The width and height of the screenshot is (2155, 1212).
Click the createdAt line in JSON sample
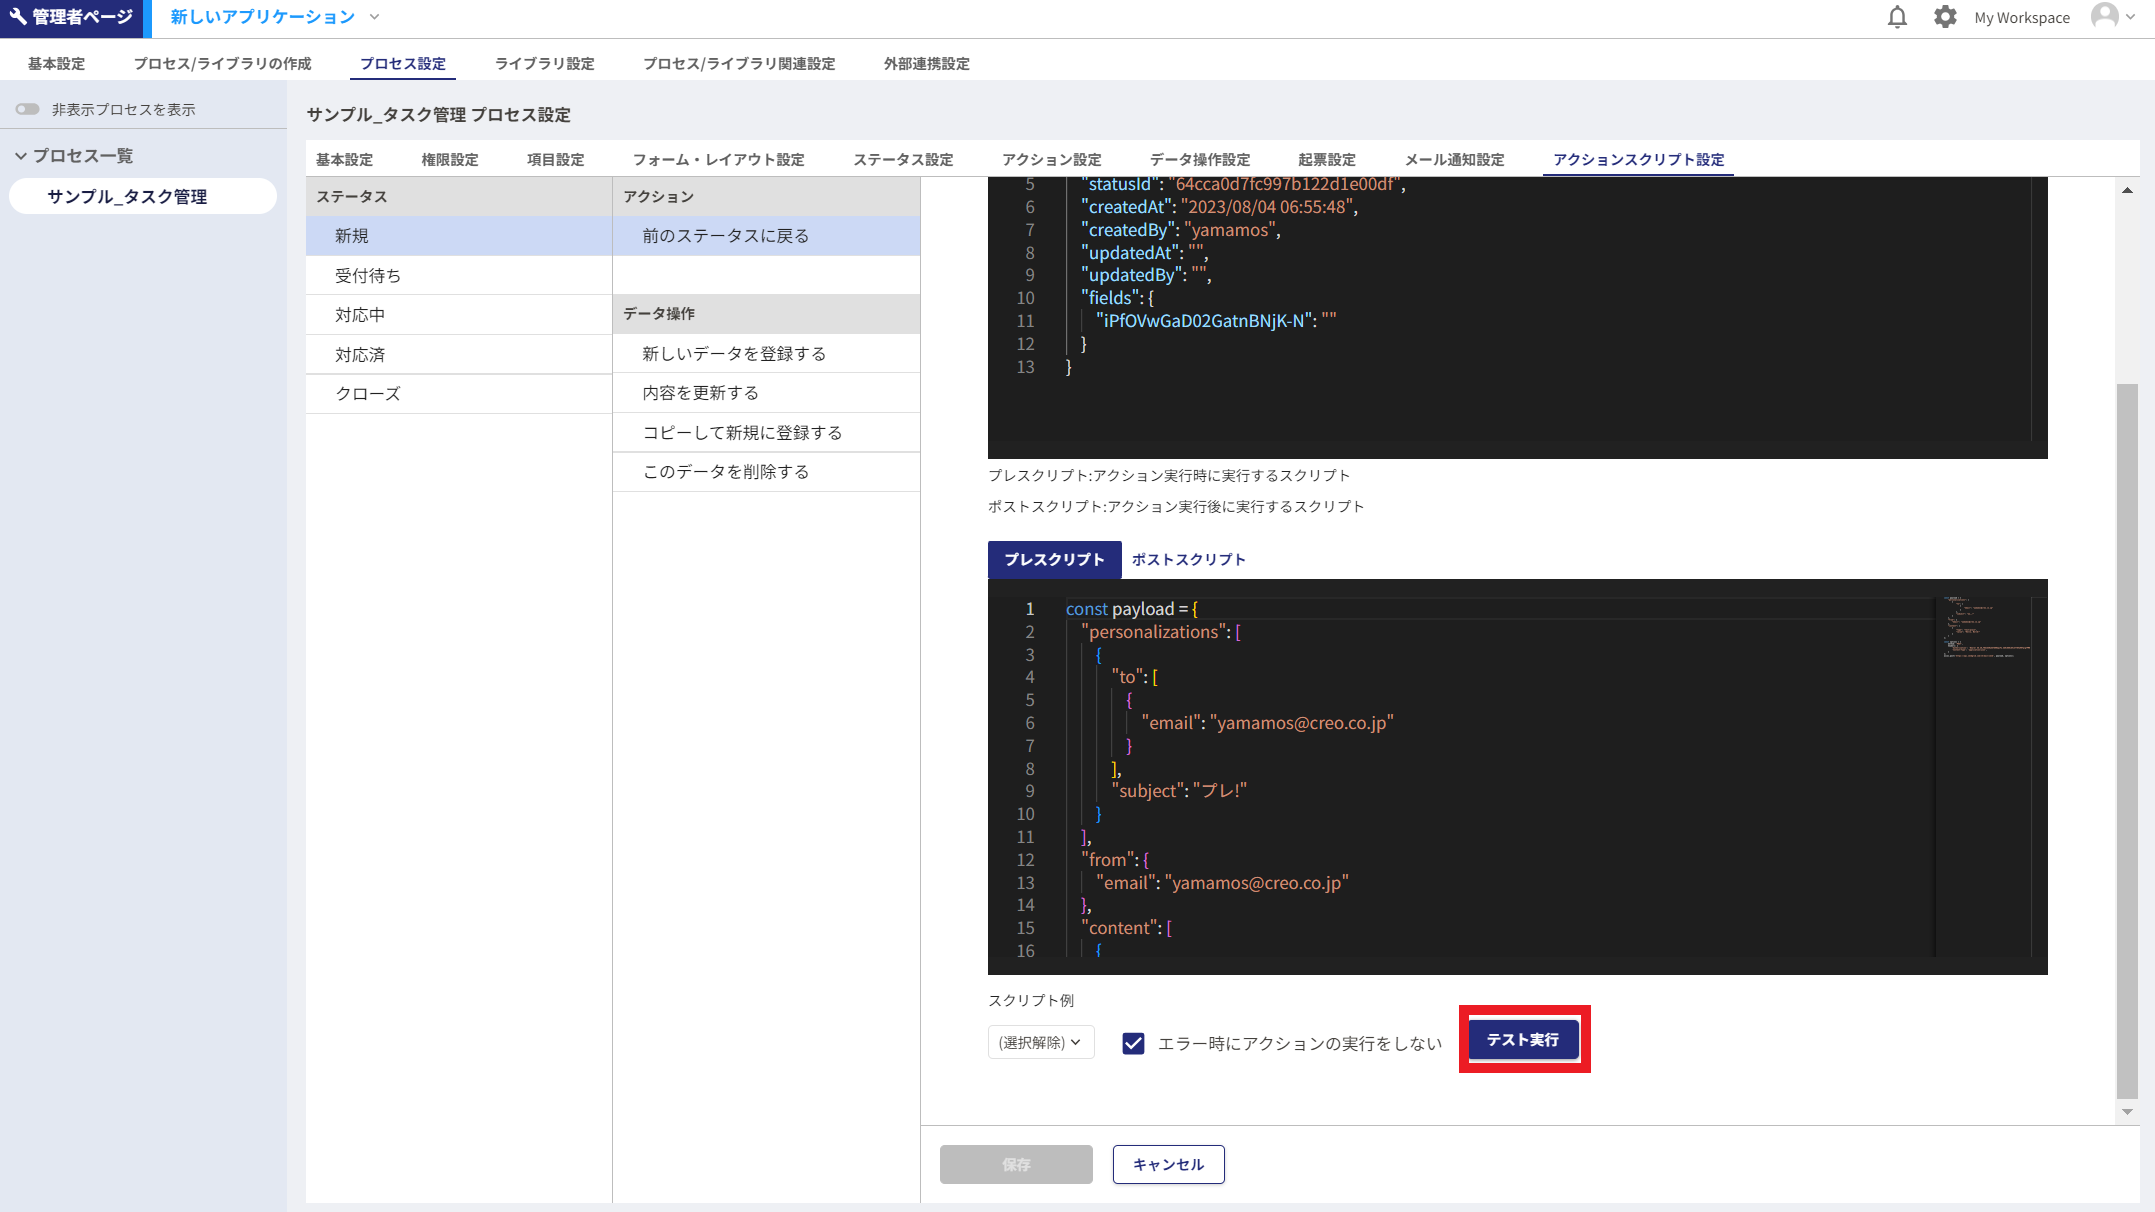(x=1219, y=207)
